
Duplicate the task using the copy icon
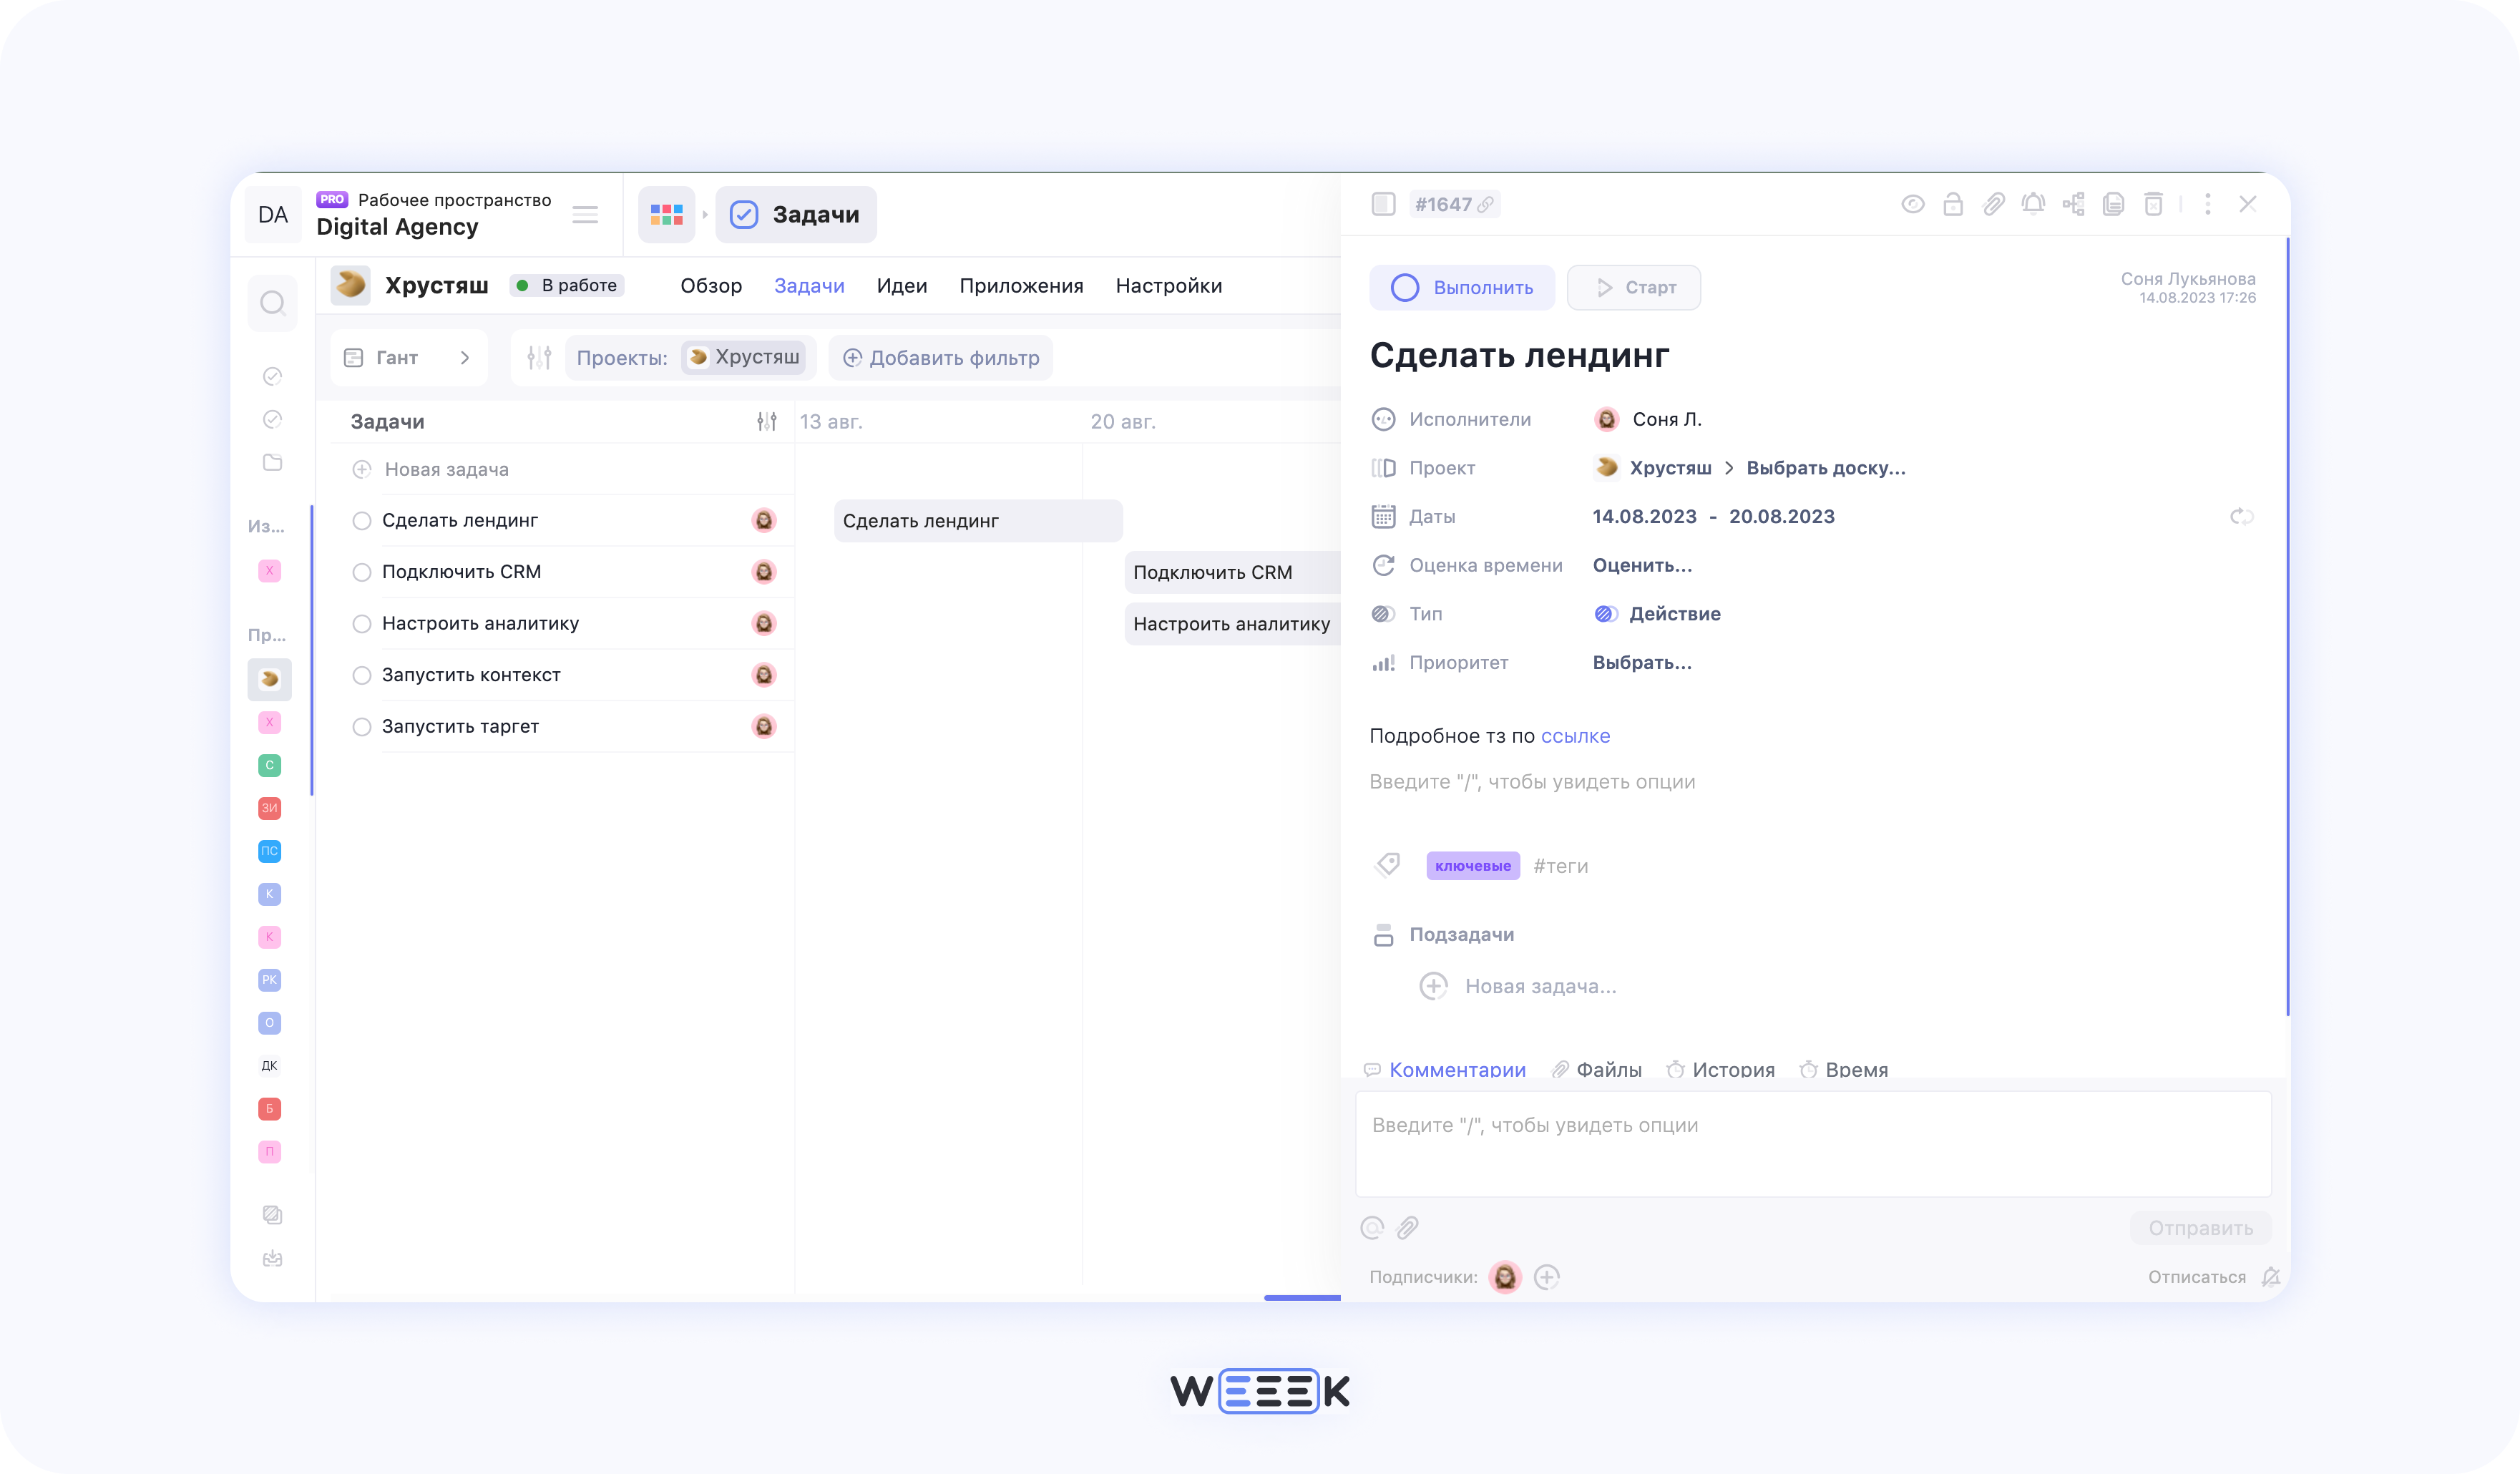click(x=2114, y=204)
